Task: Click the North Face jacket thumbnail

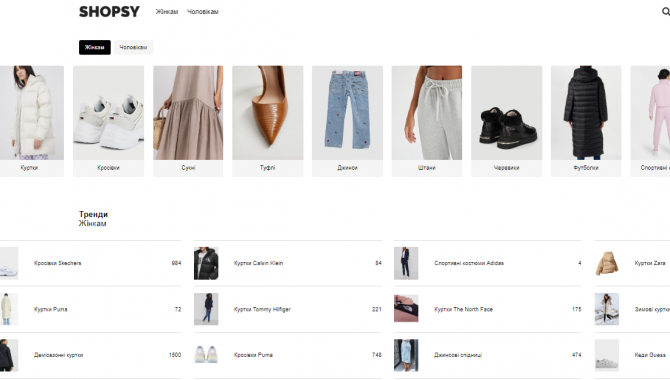Action: 406,309
